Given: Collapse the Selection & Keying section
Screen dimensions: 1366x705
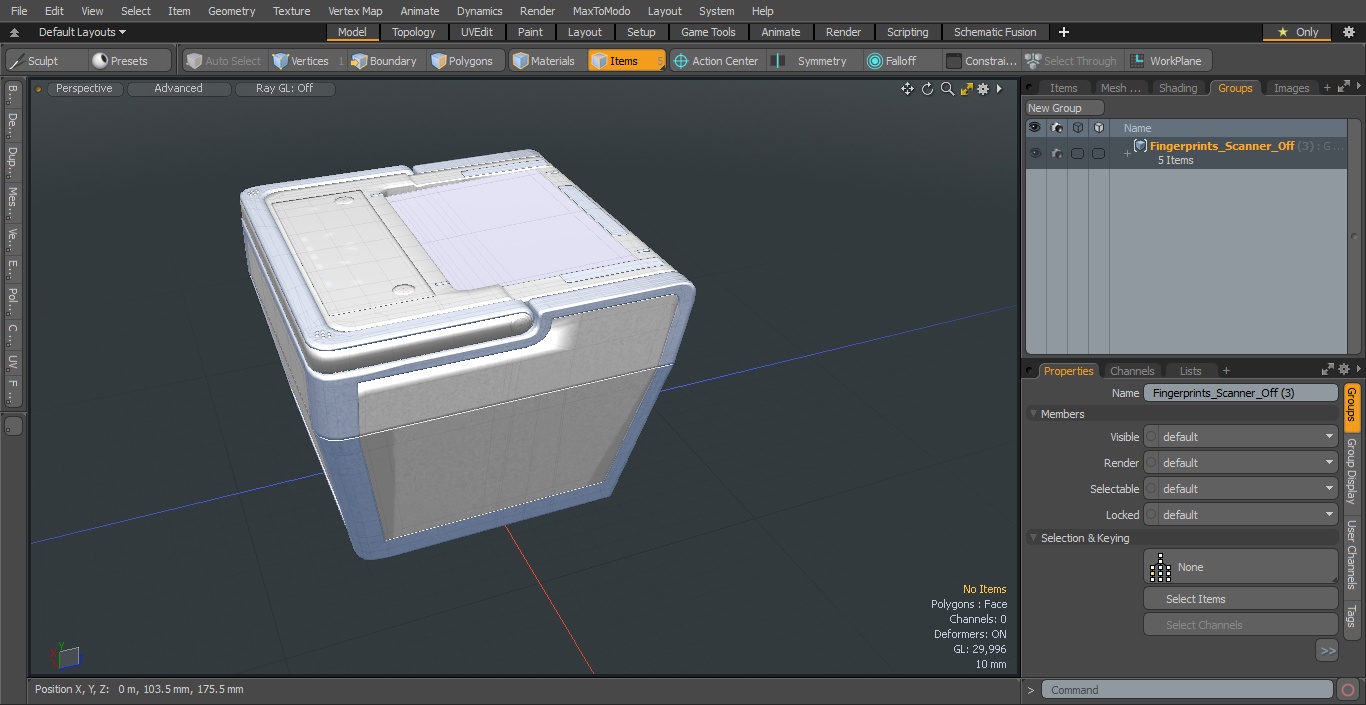Looking at the screenshot, I should coord(1033,538).
